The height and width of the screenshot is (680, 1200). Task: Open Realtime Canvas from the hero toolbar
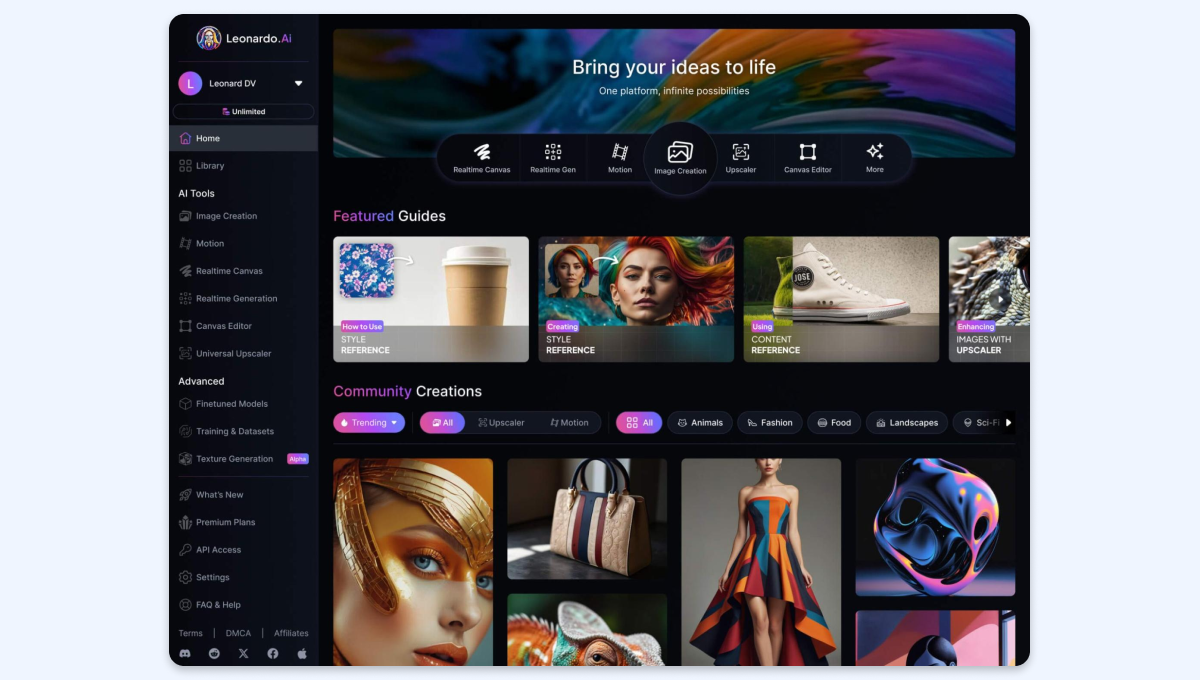[x=482, y=153]
